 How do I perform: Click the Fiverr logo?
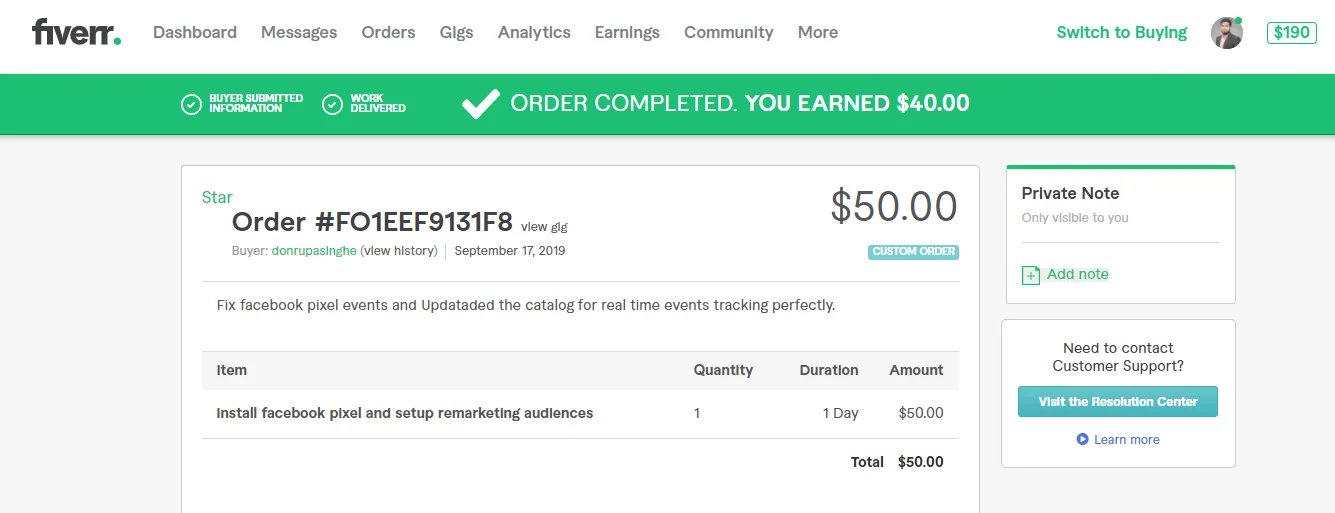click(76, 32)
